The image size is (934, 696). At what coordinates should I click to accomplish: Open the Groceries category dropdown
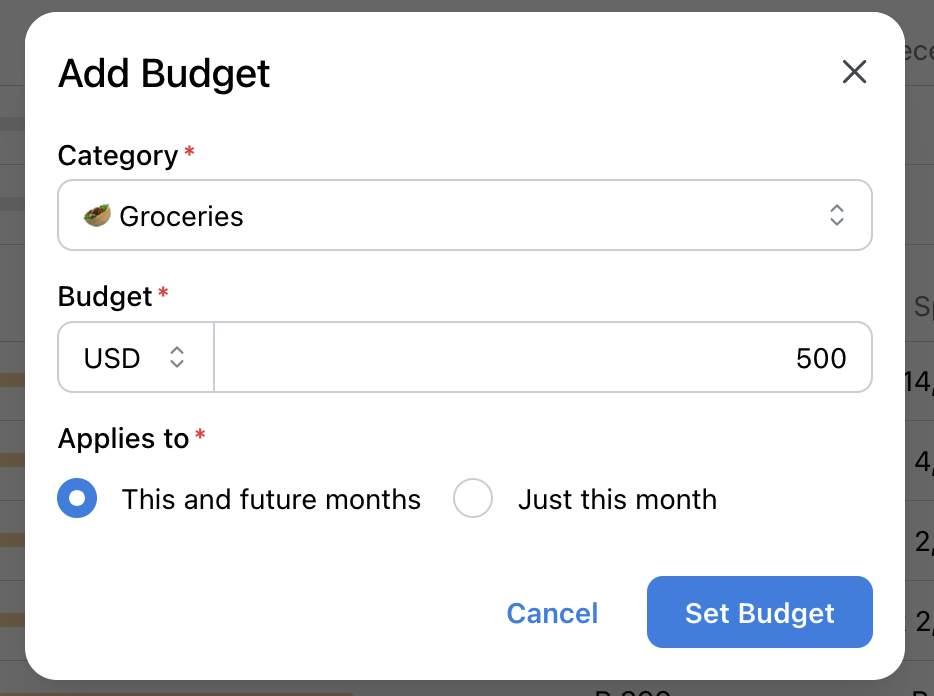point(465,214)
